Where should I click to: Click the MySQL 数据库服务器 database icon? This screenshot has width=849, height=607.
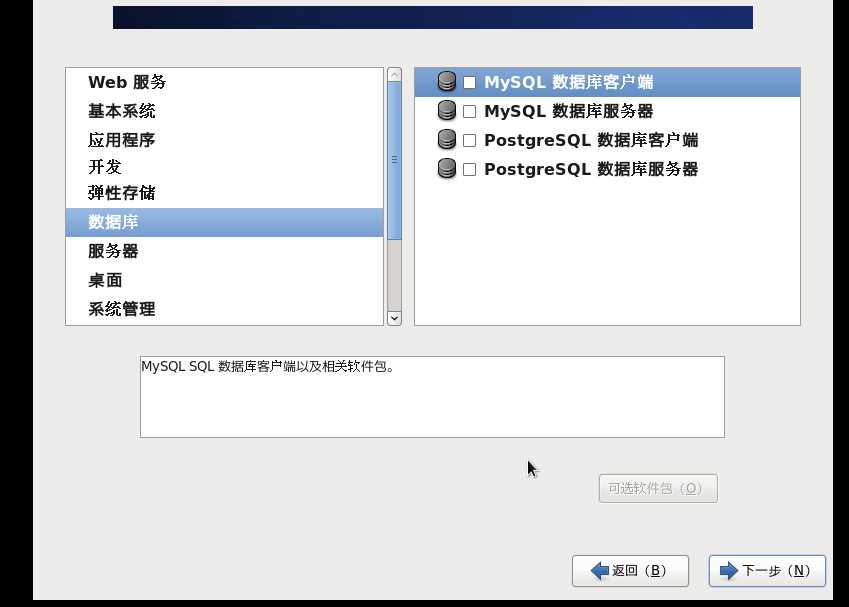pyautogui.click(x=447, y=111)
